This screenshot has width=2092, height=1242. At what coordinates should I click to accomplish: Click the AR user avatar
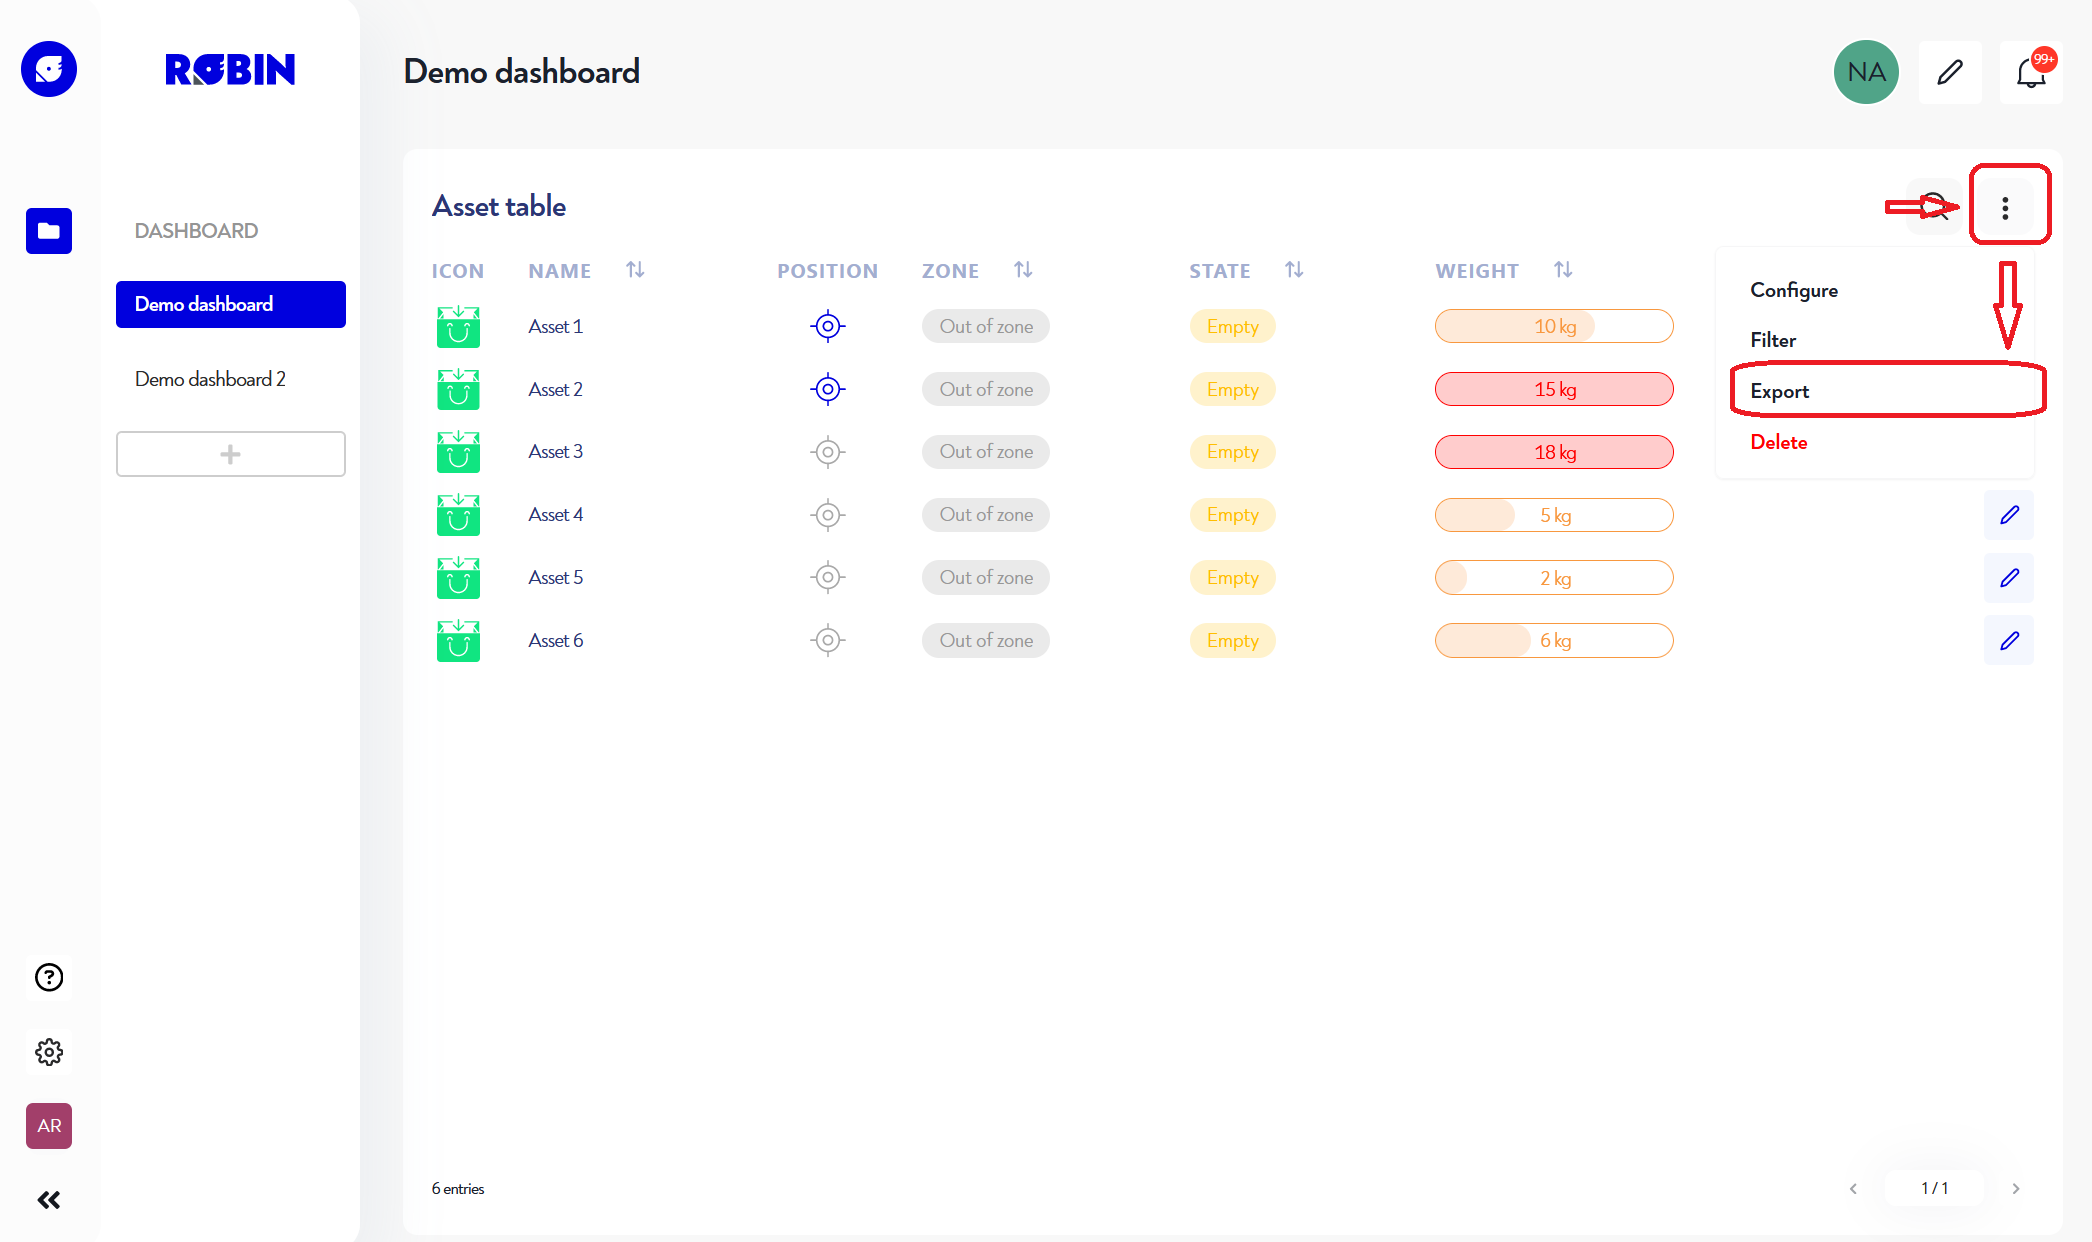[49, 1126]
